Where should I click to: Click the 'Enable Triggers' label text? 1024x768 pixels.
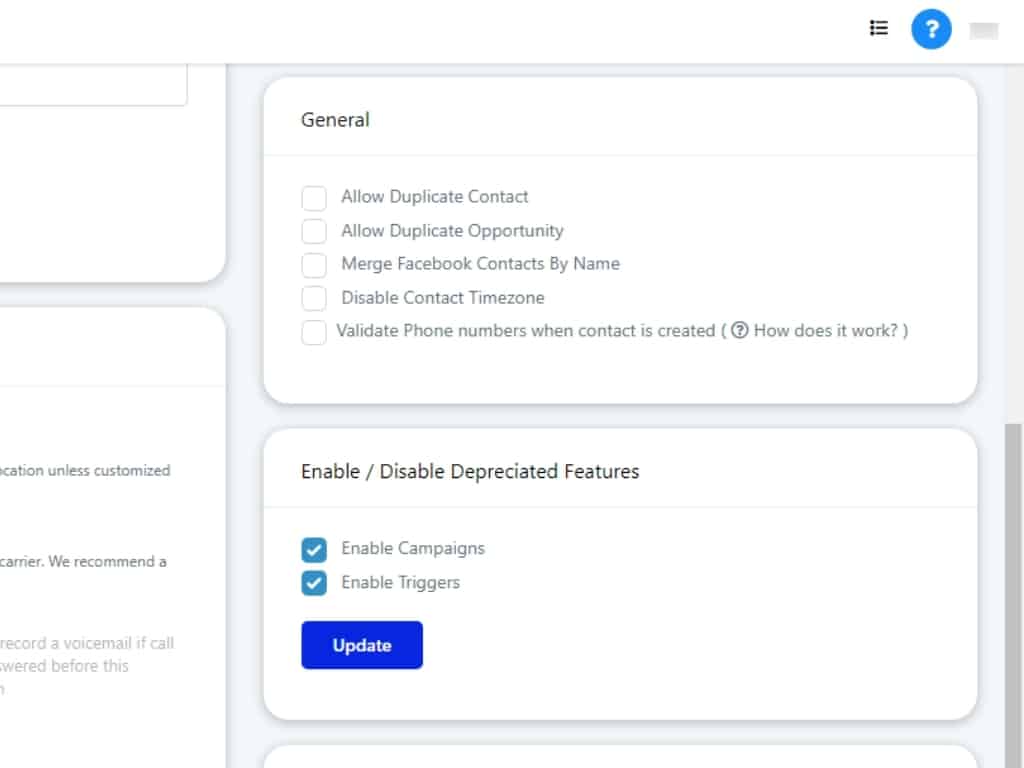(x=400, y=583)
